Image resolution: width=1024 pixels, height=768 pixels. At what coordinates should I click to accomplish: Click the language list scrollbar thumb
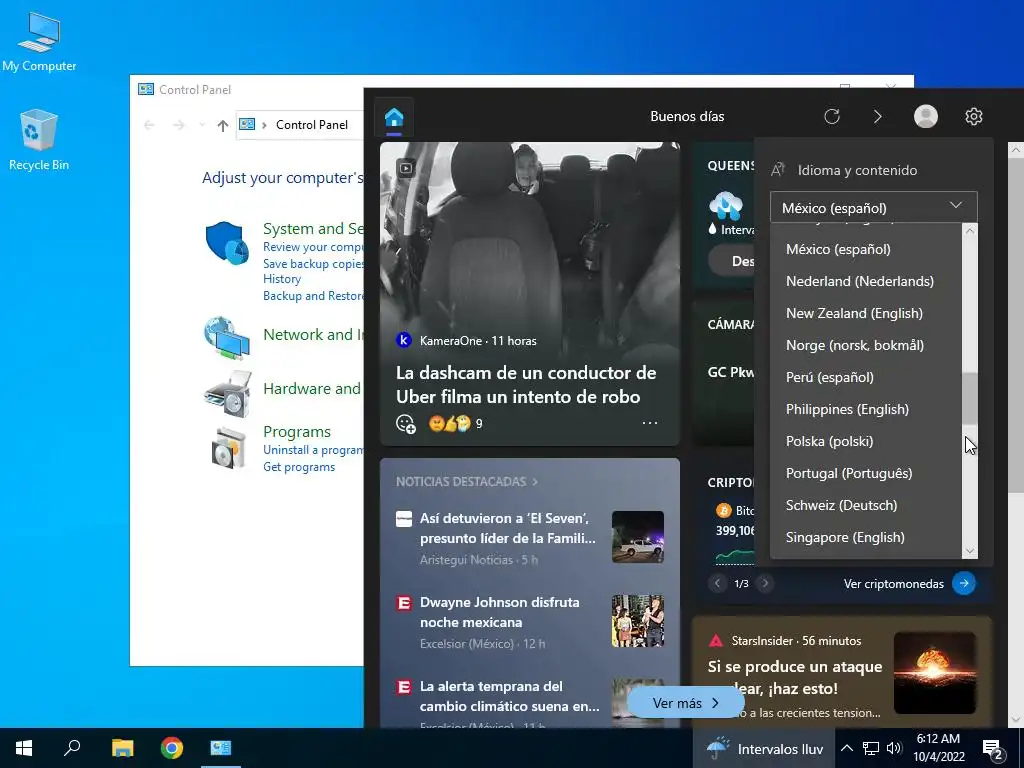click(970, 398)
